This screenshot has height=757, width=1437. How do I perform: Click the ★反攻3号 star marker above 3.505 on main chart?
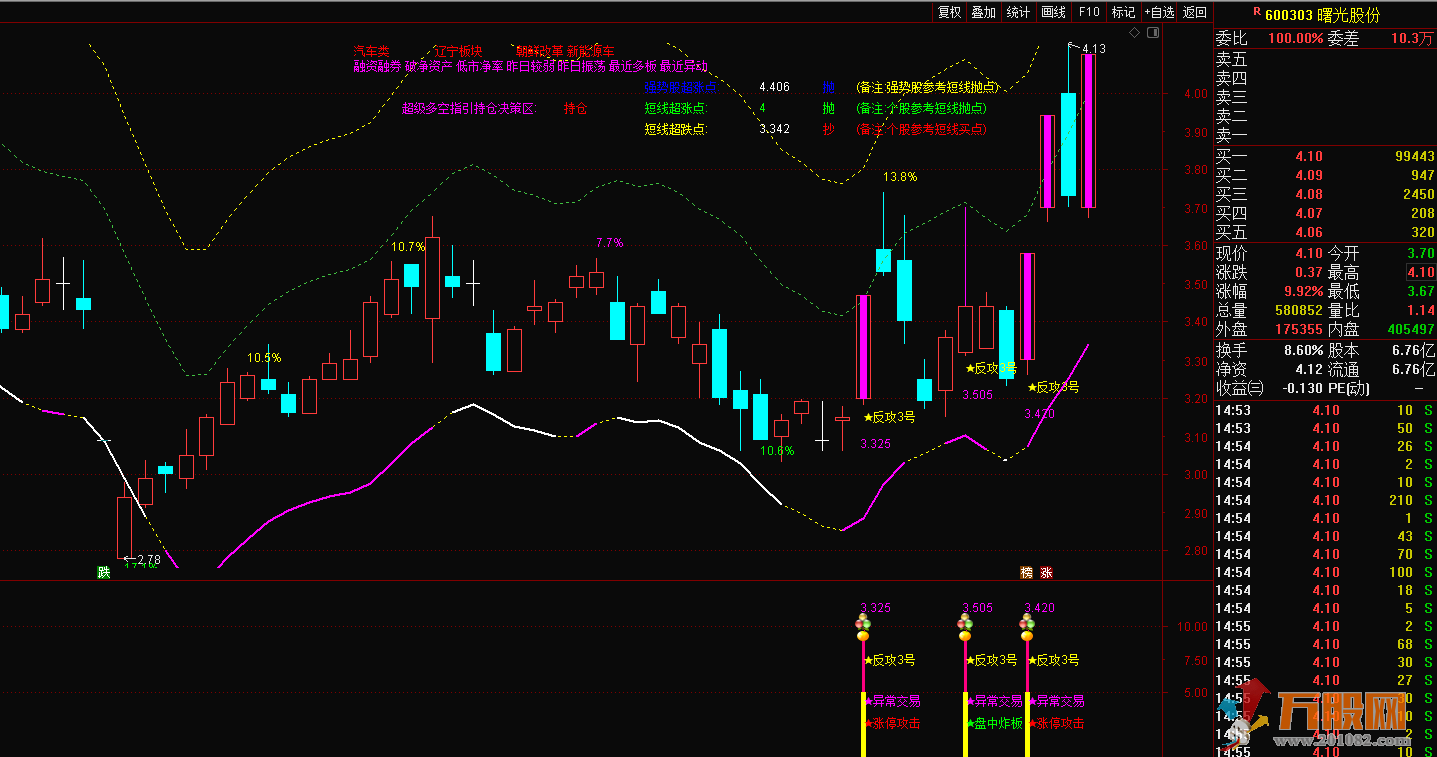coord(991,368)
